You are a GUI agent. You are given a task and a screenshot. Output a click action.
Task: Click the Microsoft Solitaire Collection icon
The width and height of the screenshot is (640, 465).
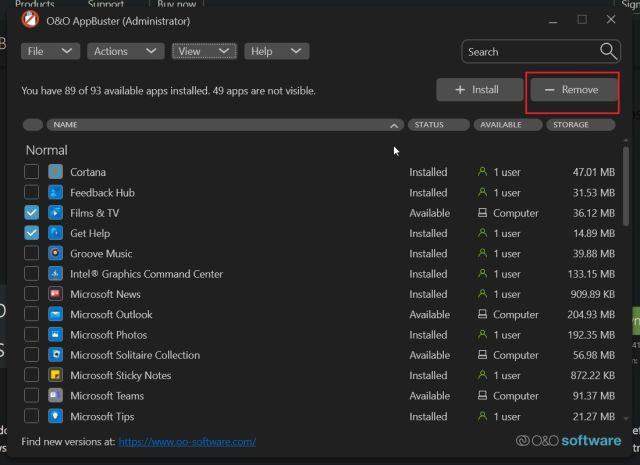click(x=56, y=355)
